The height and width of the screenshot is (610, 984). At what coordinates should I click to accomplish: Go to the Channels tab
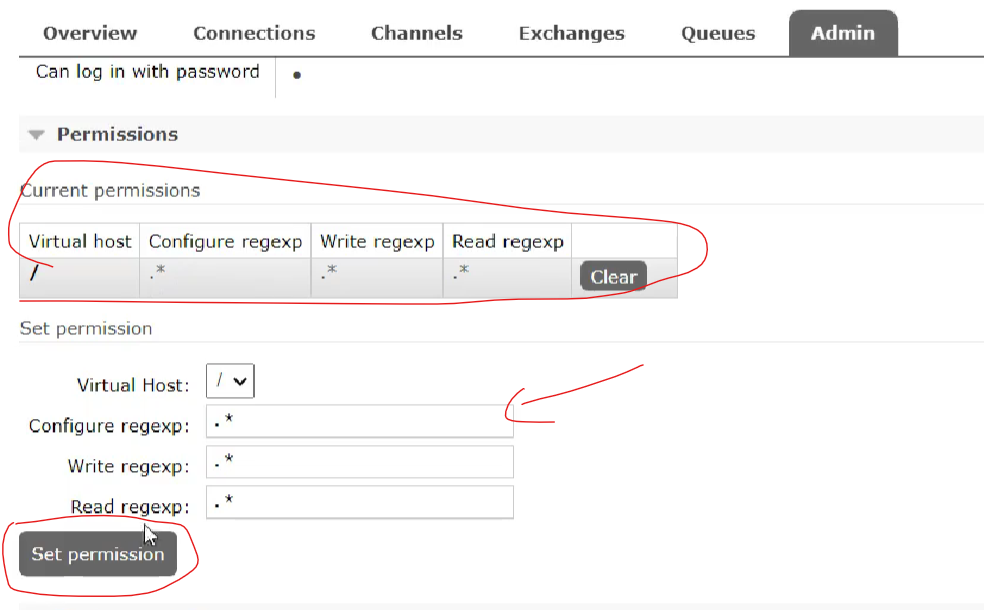[417, 33]
